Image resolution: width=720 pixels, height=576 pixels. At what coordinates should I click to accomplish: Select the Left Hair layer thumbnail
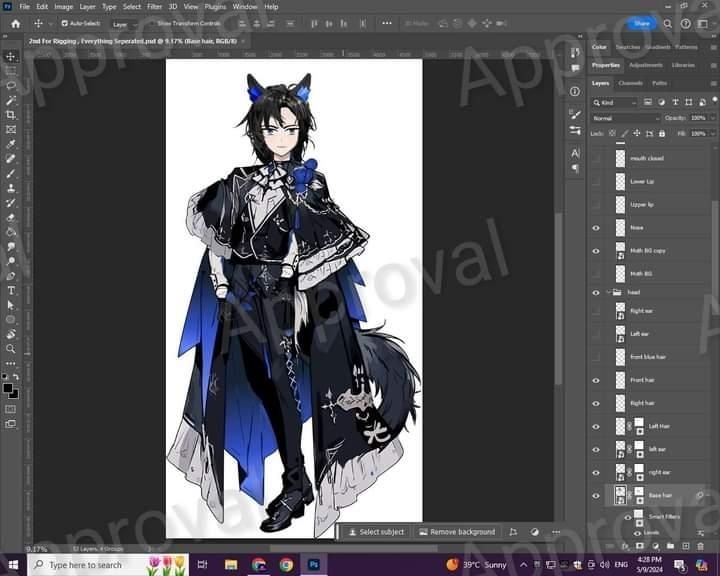coord(620,426)
